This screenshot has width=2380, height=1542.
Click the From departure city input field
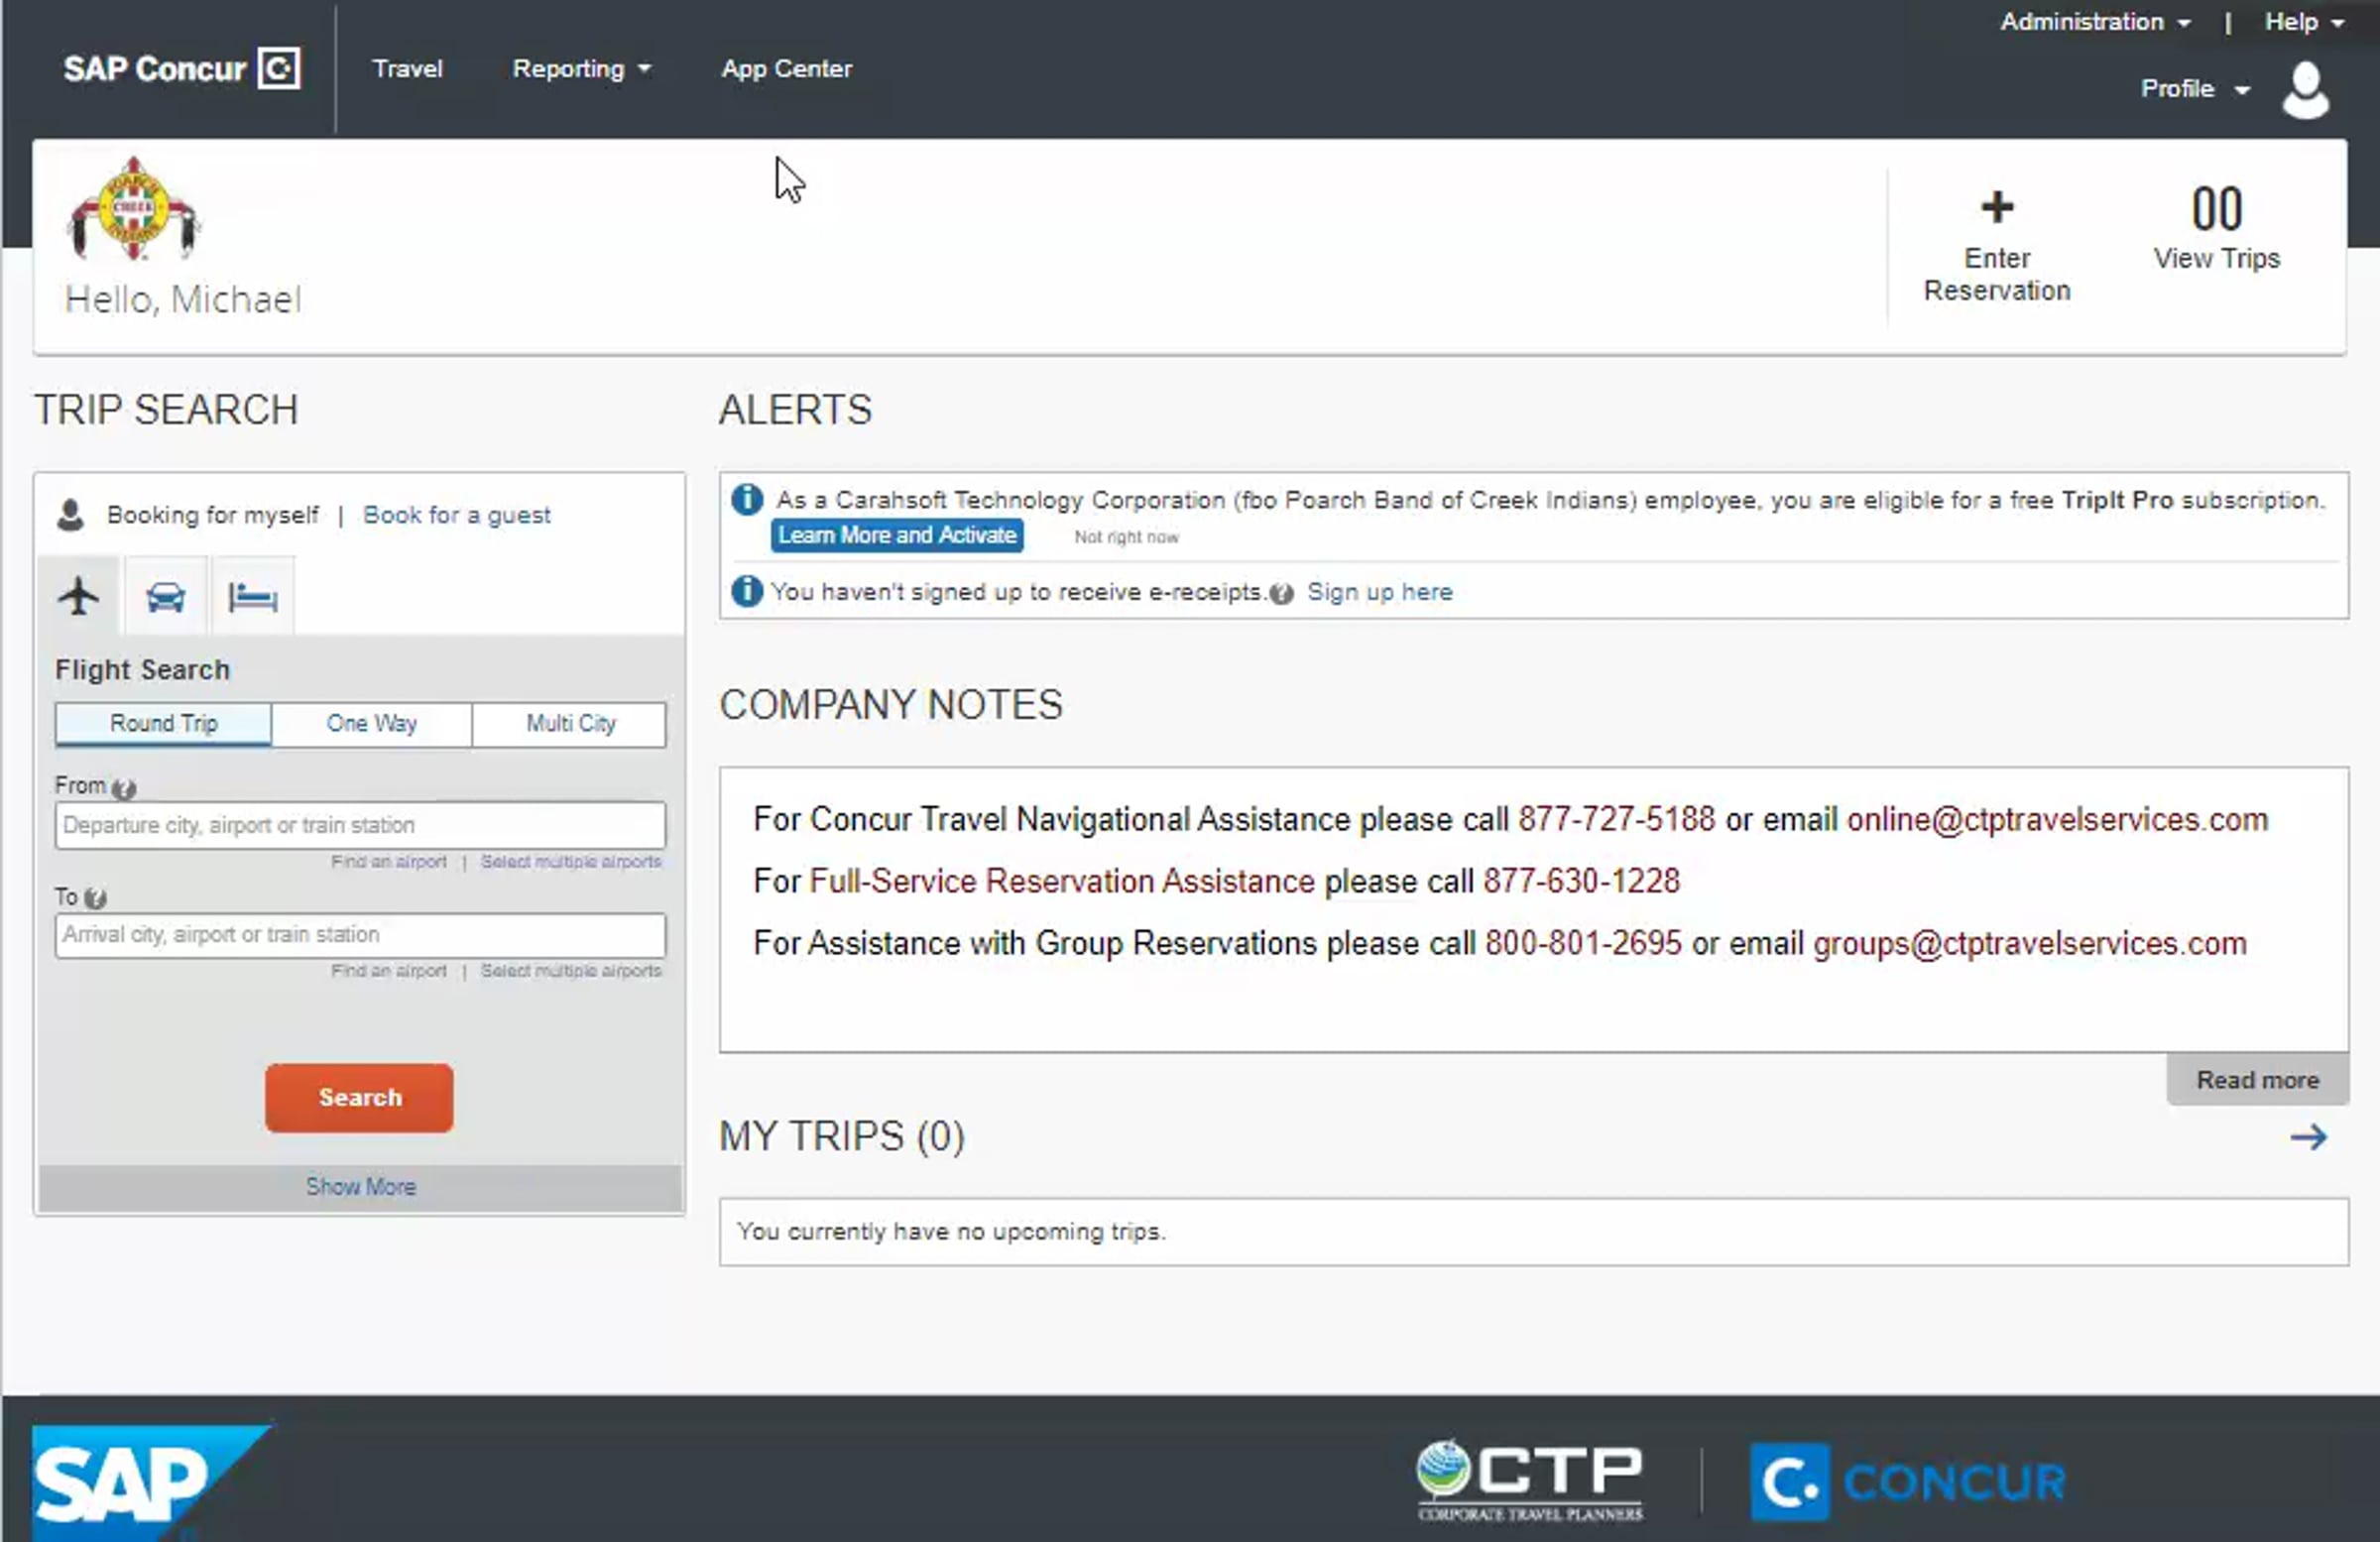360,826
